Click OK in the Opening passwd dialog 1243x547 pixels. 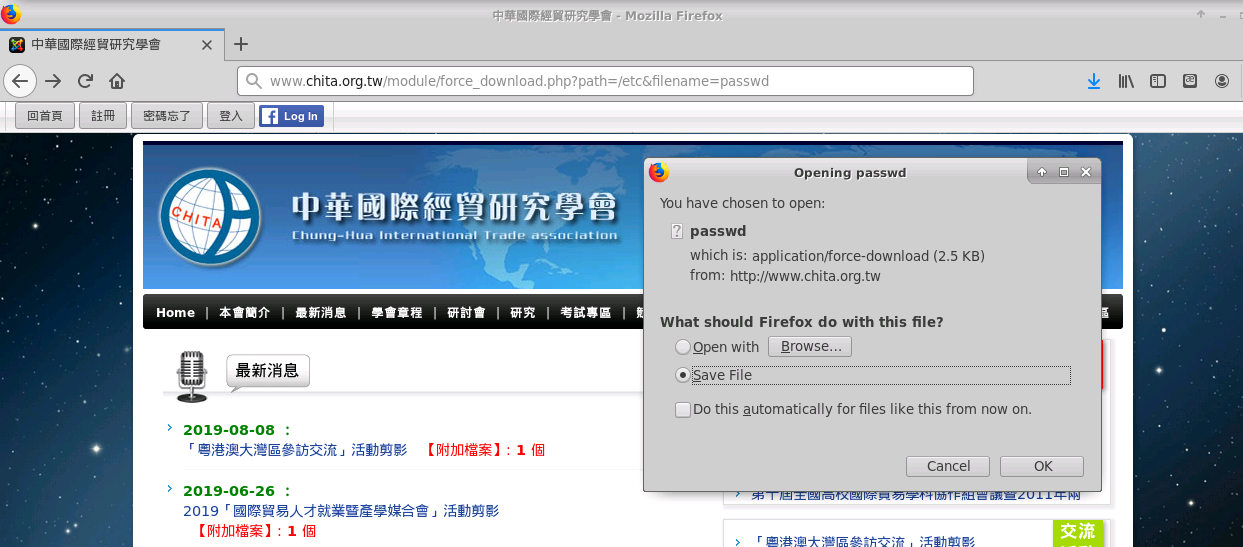tap(1042, 466)
